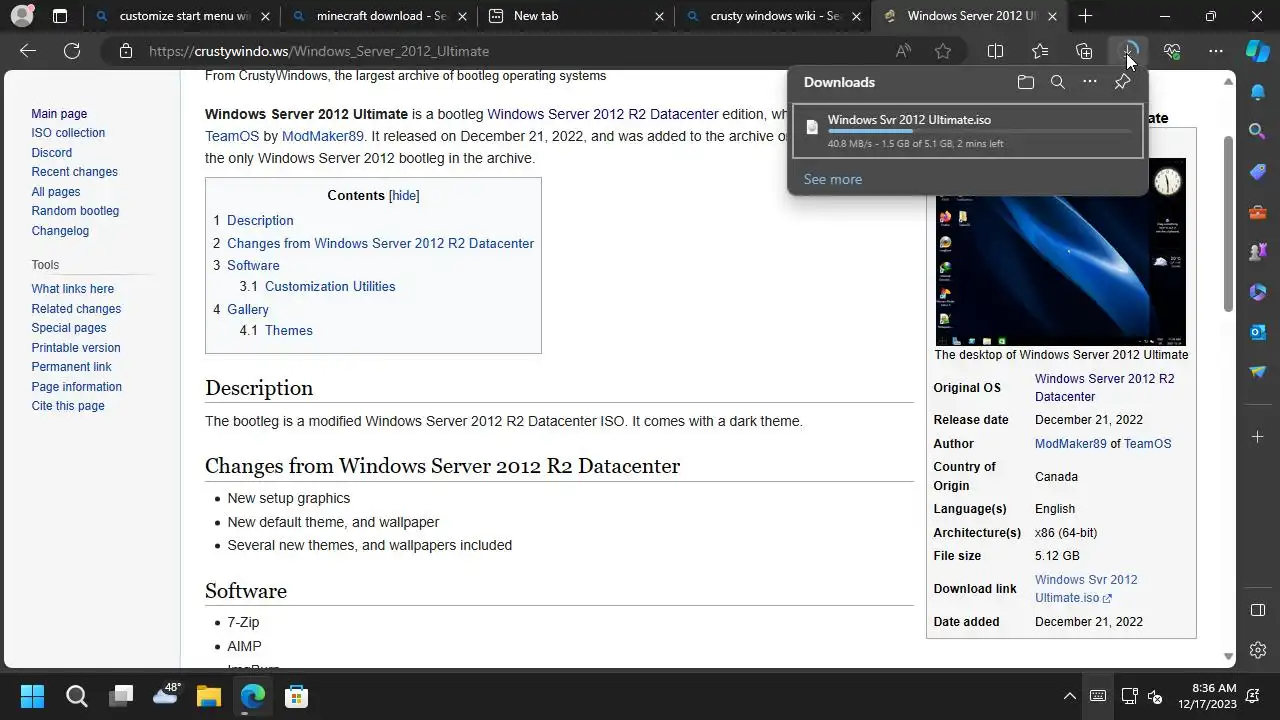Add this page to favorites with the star
The width and height of the screenshot is (1280, 720).
tap(943, 51)
